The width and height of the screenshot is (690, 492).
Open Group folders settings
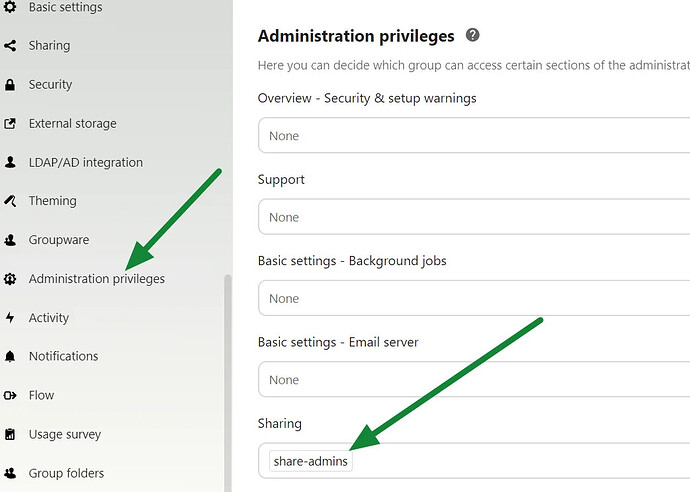(x=66, y=473)
